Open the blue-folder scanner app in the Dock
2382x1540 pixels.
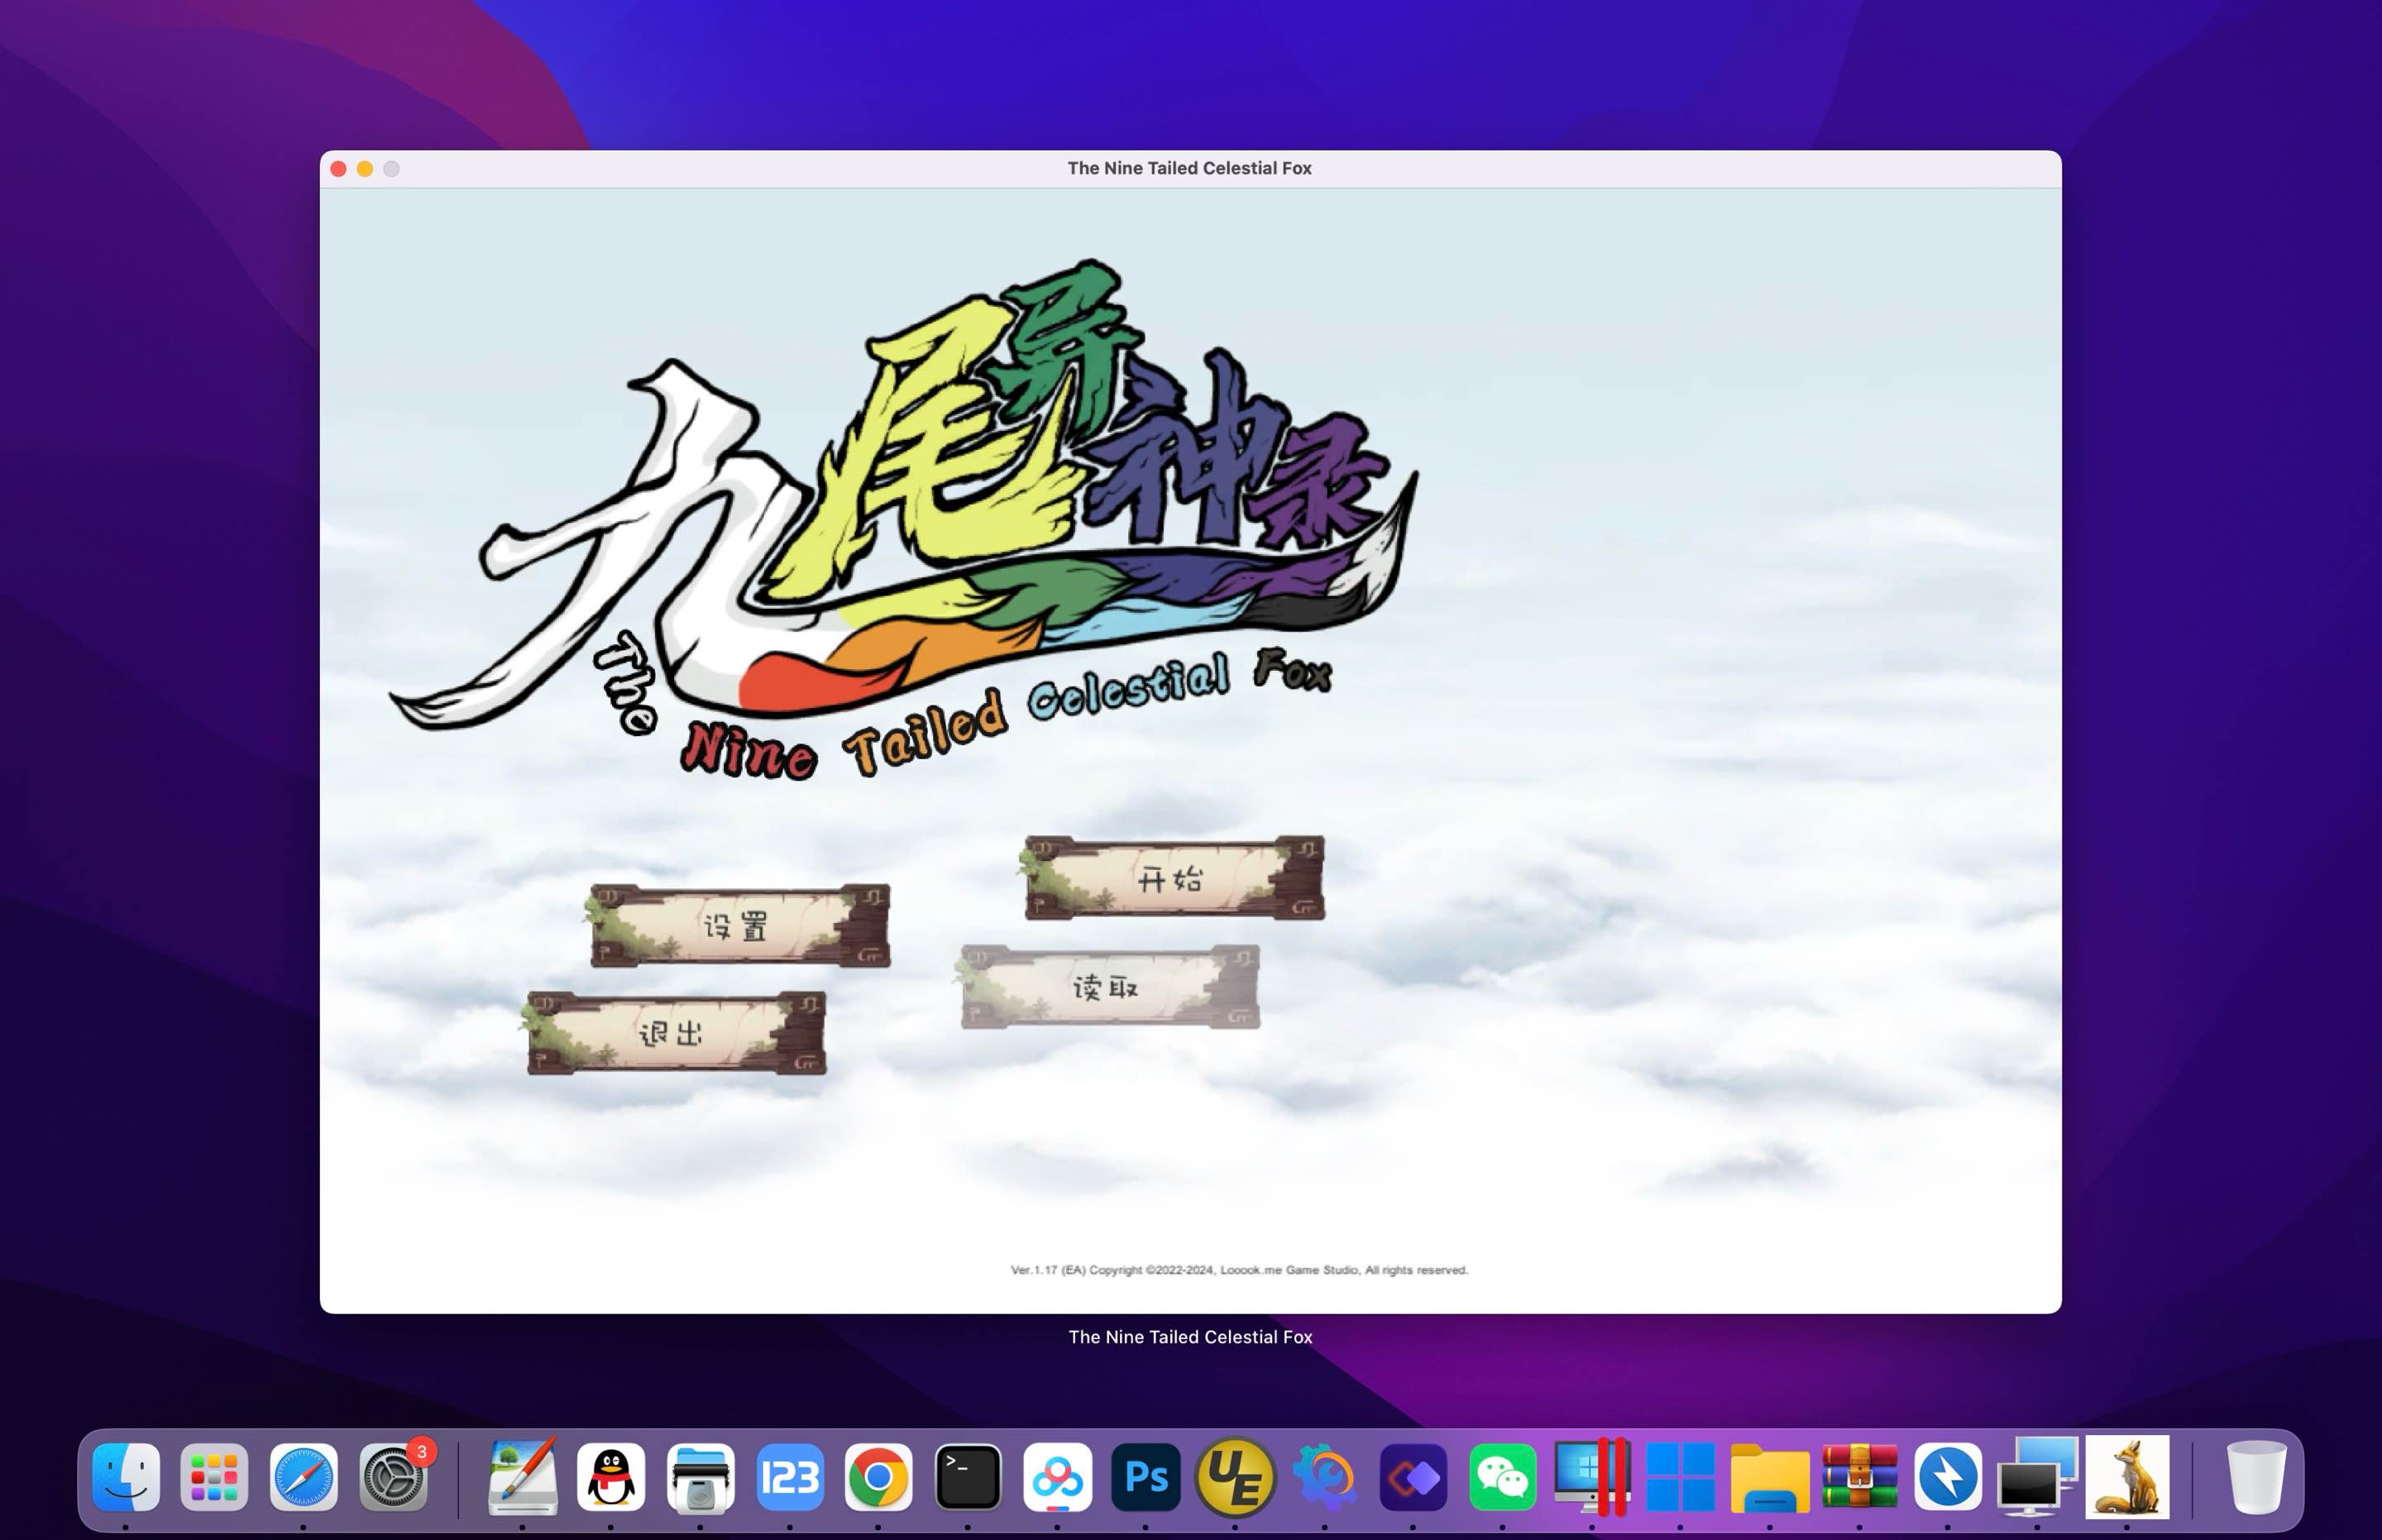700,1477
